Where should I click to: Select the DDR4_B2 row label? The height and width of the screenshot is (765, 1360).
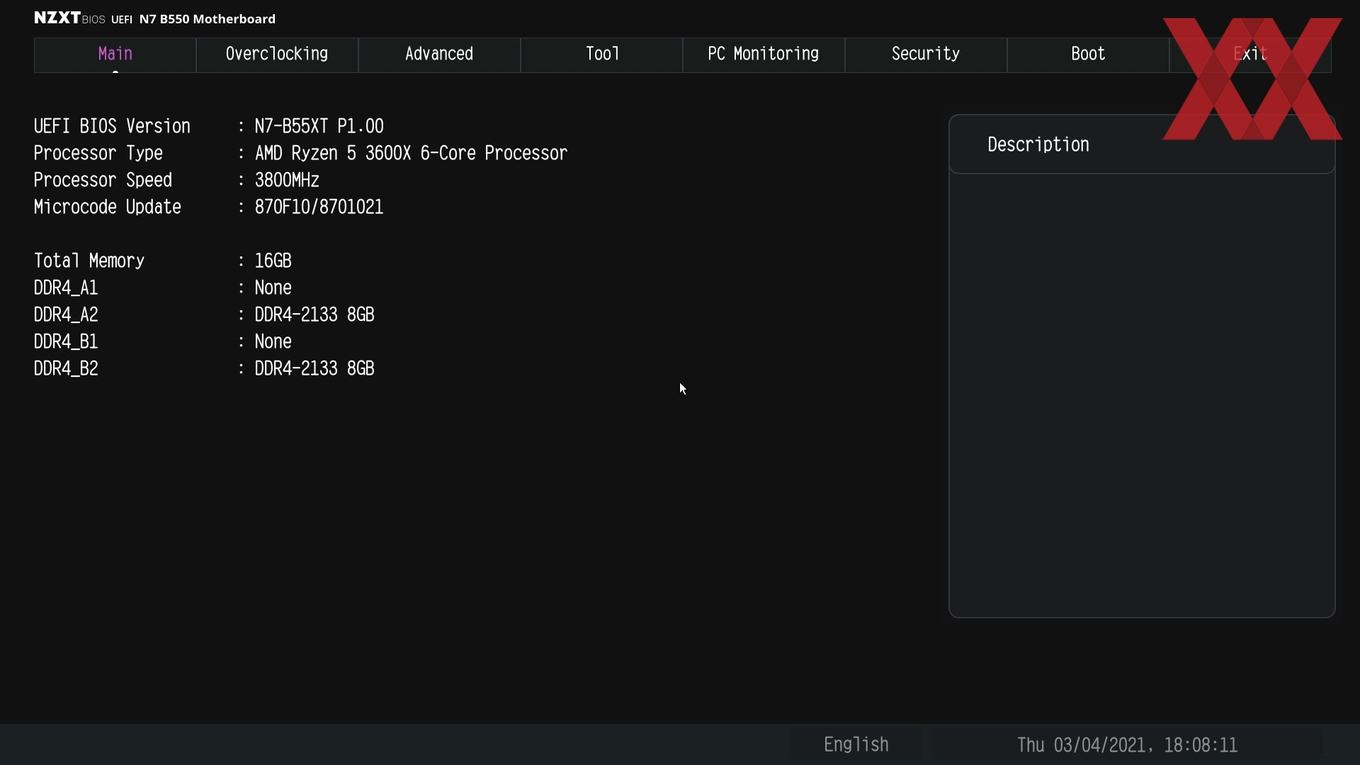66,369
